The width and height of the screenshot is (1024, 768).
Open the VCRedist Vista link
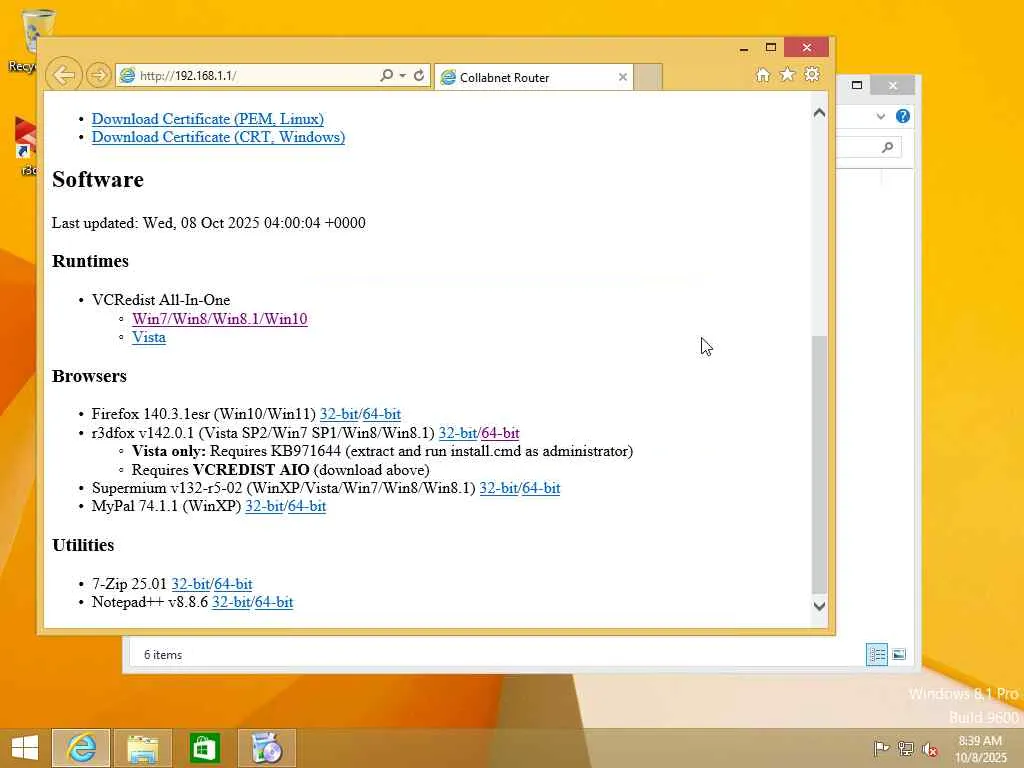tap(149, 338)
